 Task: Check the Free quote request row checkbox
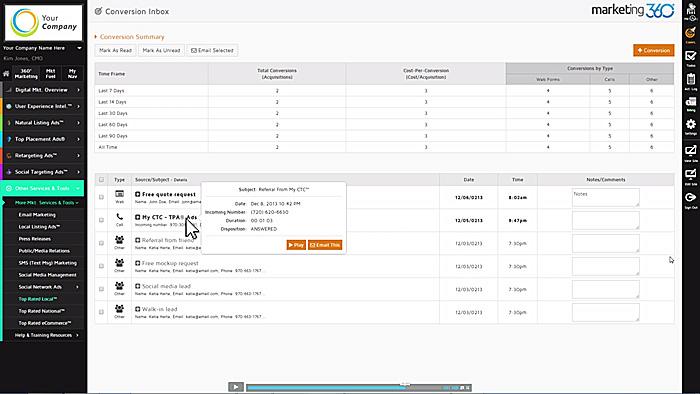pos(101,197)
